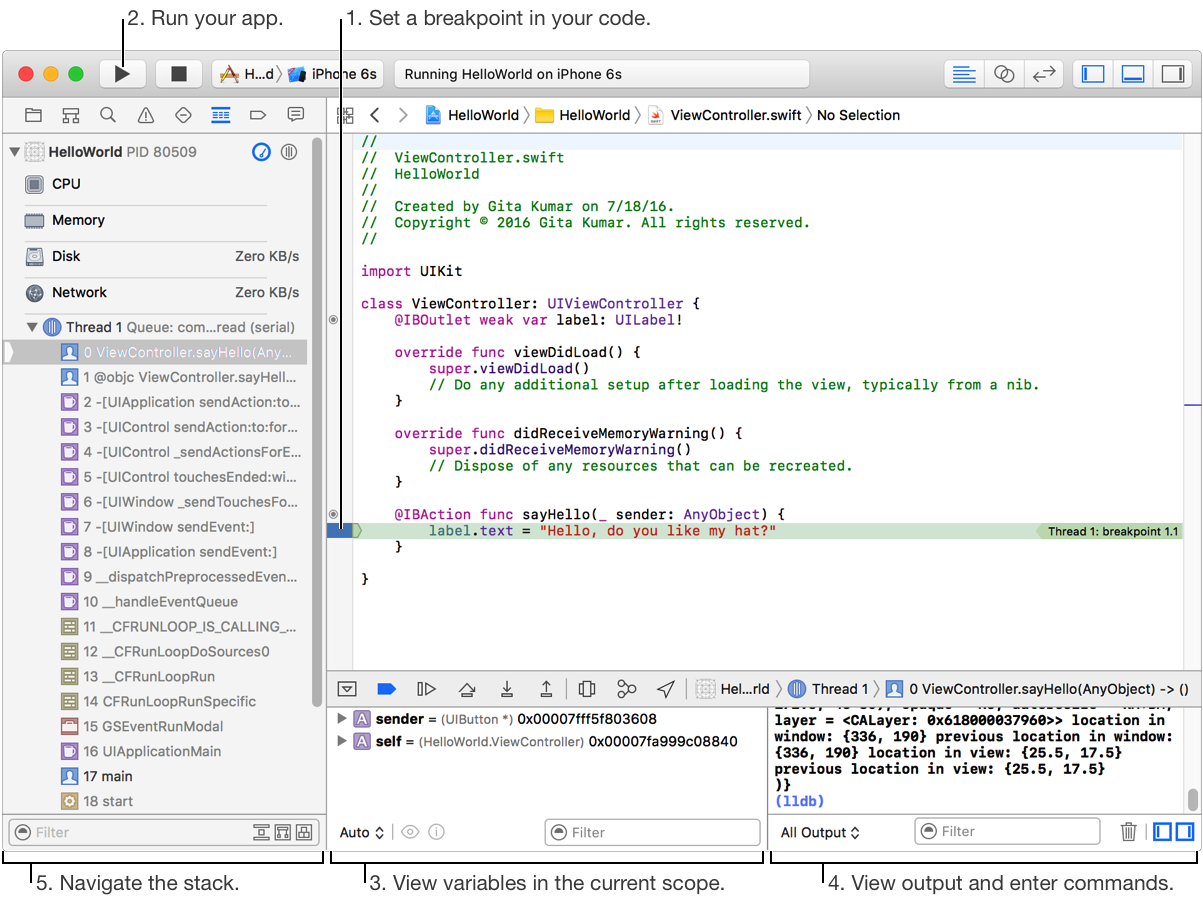Viewport: 1203px width, 901px height.
Task: Click ViewController.swift in the jump bar
Action: pos(735,115)
